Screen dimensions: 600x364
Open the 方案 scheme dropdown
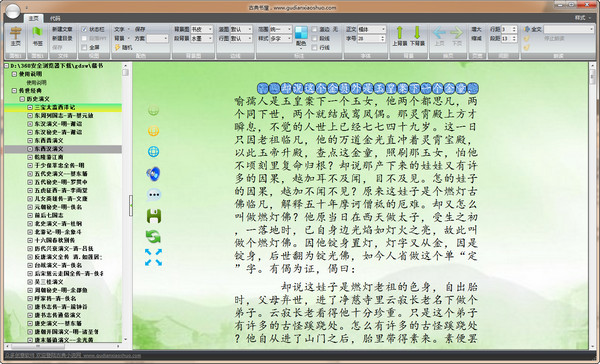pos(157,38)
